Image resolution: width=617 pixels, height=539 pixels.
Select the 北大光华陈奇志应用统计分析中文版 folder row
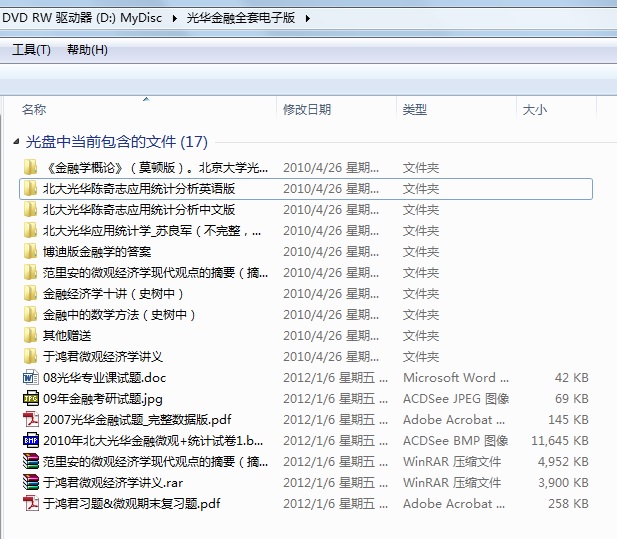(139, 210)
